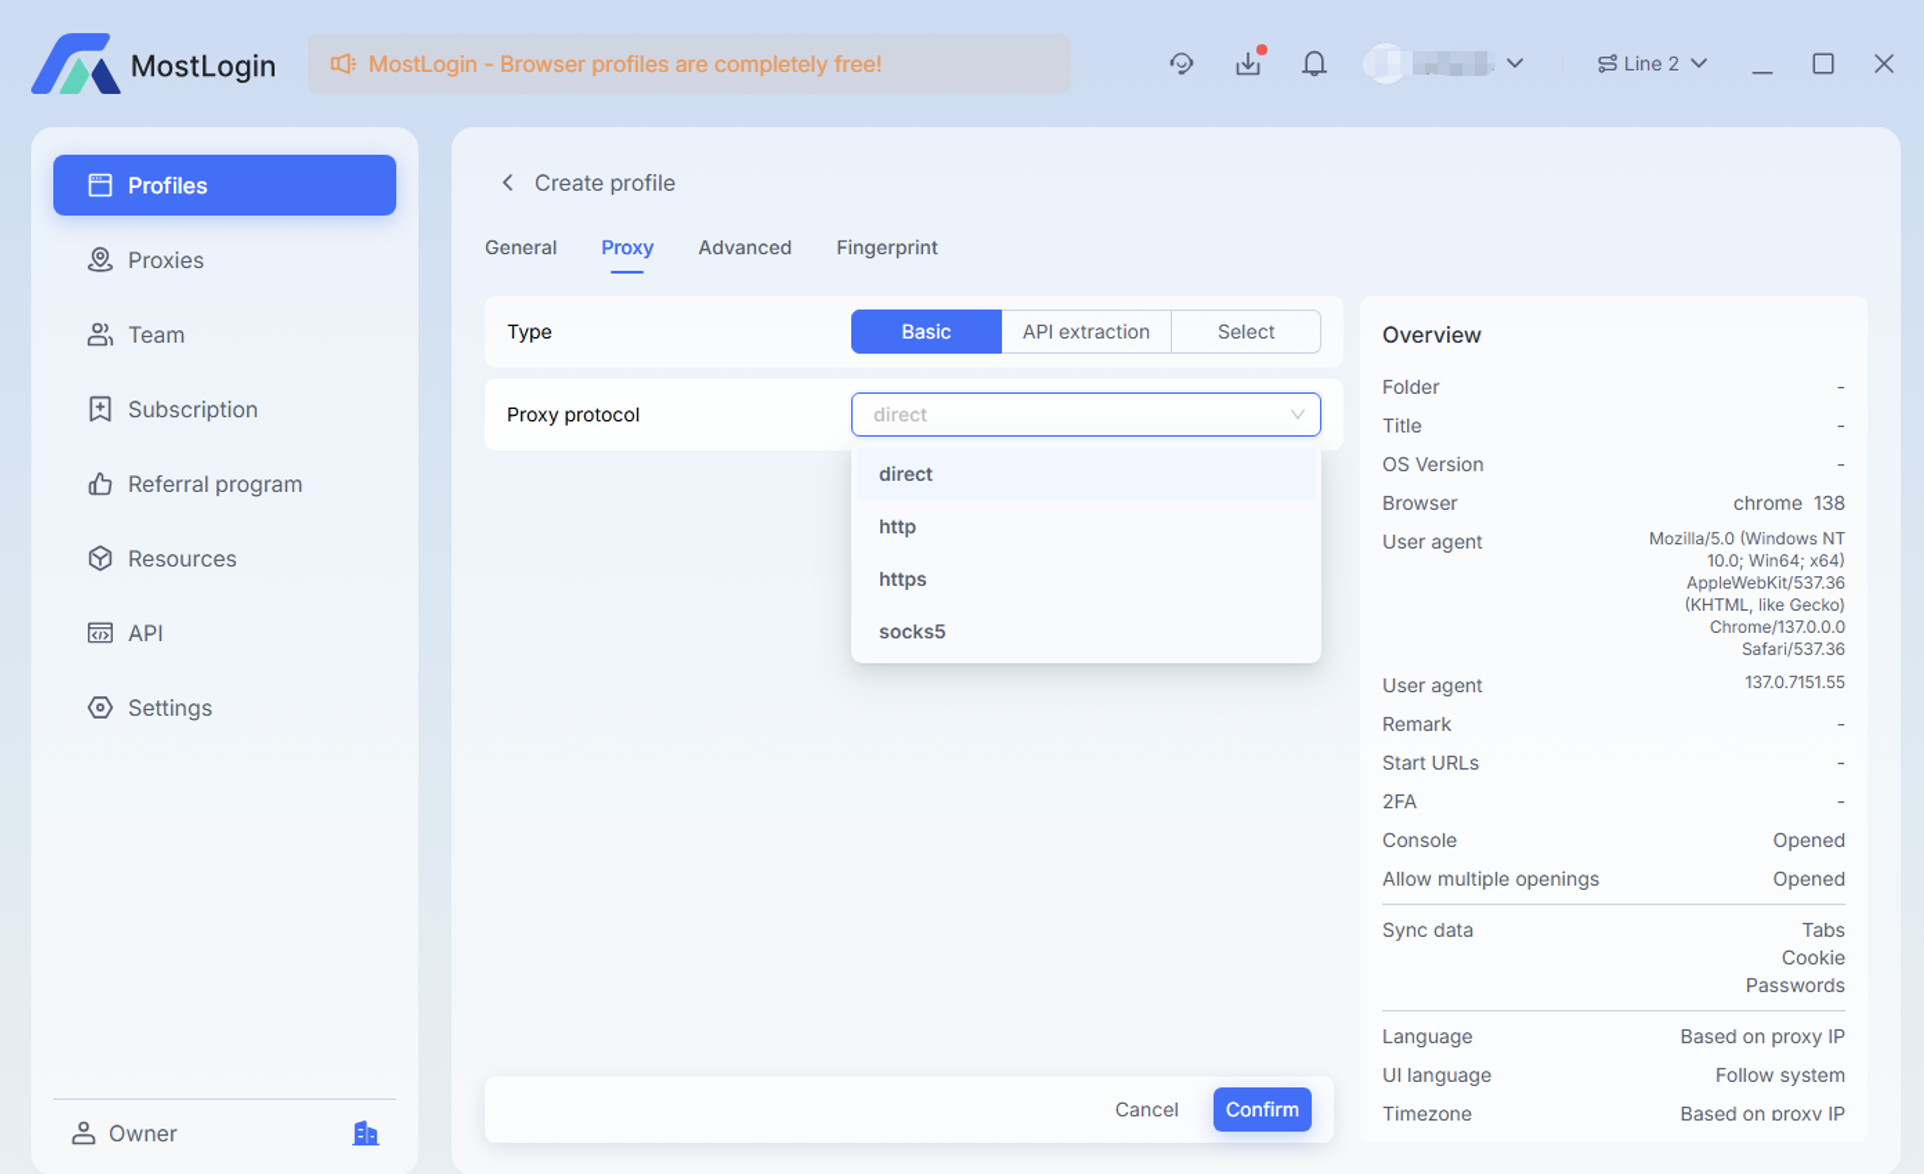Open the notifications bell

[x=1314, y=64]
